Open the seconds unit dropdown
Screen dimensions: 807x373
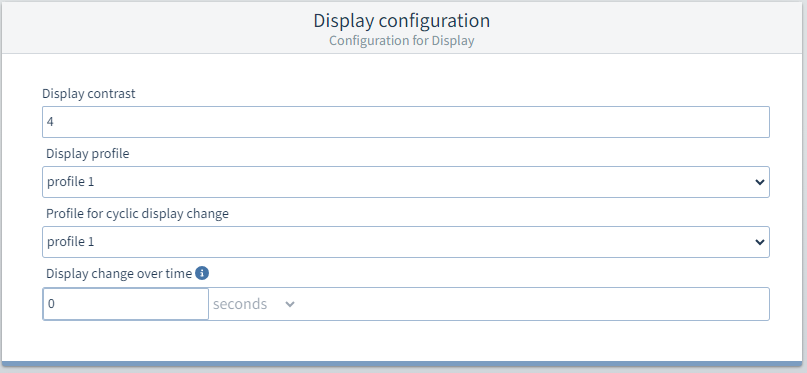(x=254, y=304)
